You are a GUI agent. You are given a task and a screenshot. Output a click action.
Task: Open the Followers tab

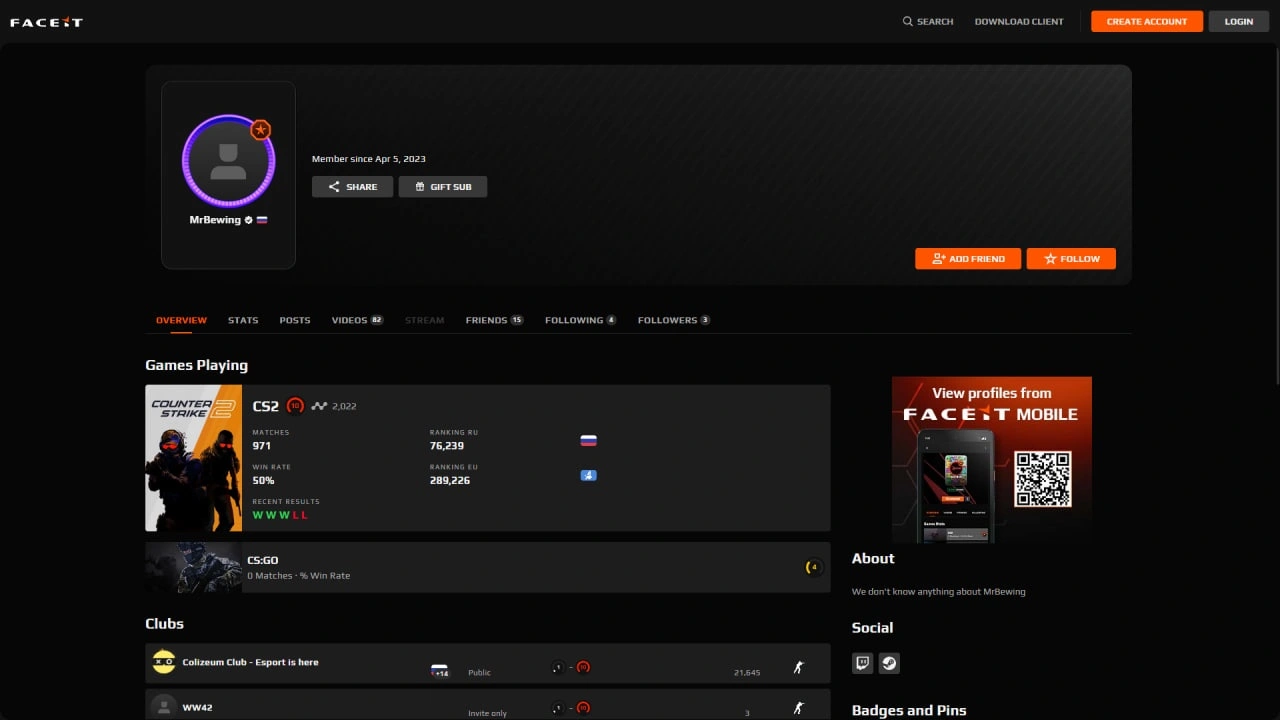click(673, 320)
